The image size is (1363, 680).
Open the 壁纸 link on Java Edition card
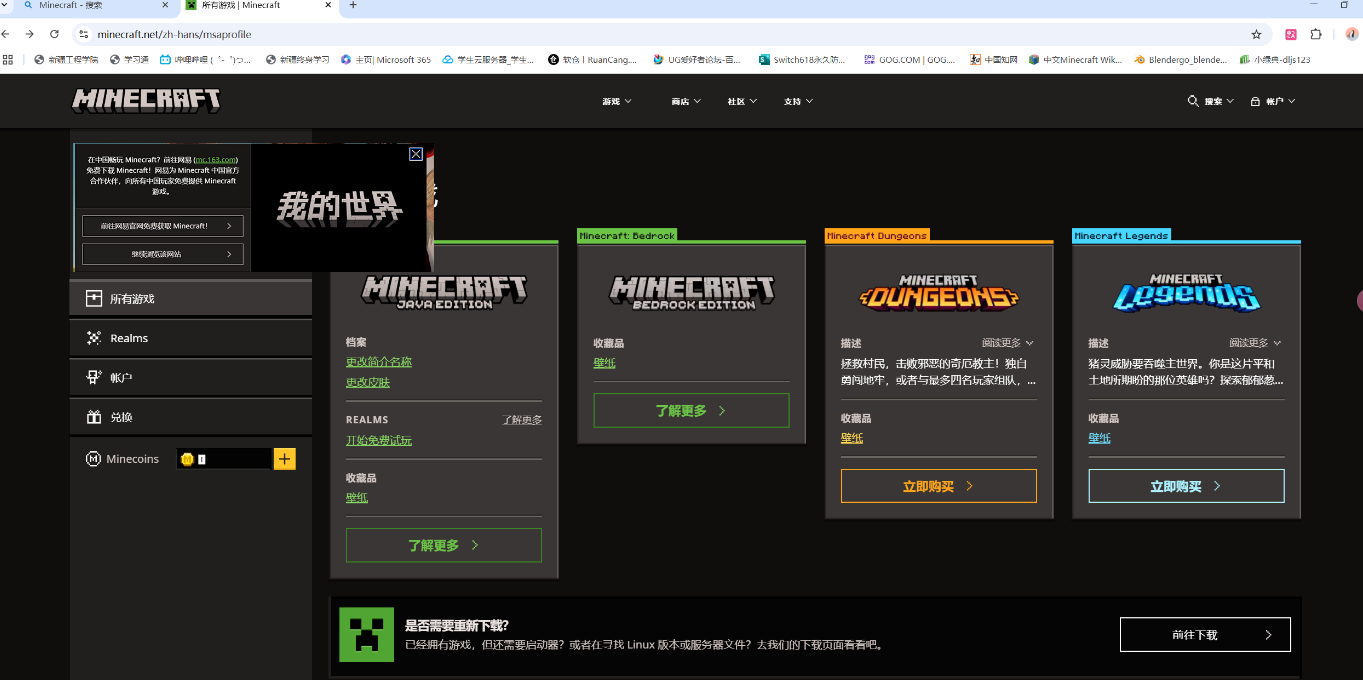[357, 497]
